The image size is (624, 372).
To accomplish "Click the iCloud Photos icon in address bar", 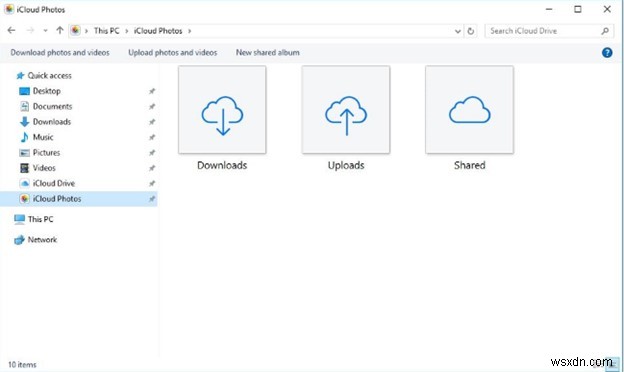I will click(75, 30).
